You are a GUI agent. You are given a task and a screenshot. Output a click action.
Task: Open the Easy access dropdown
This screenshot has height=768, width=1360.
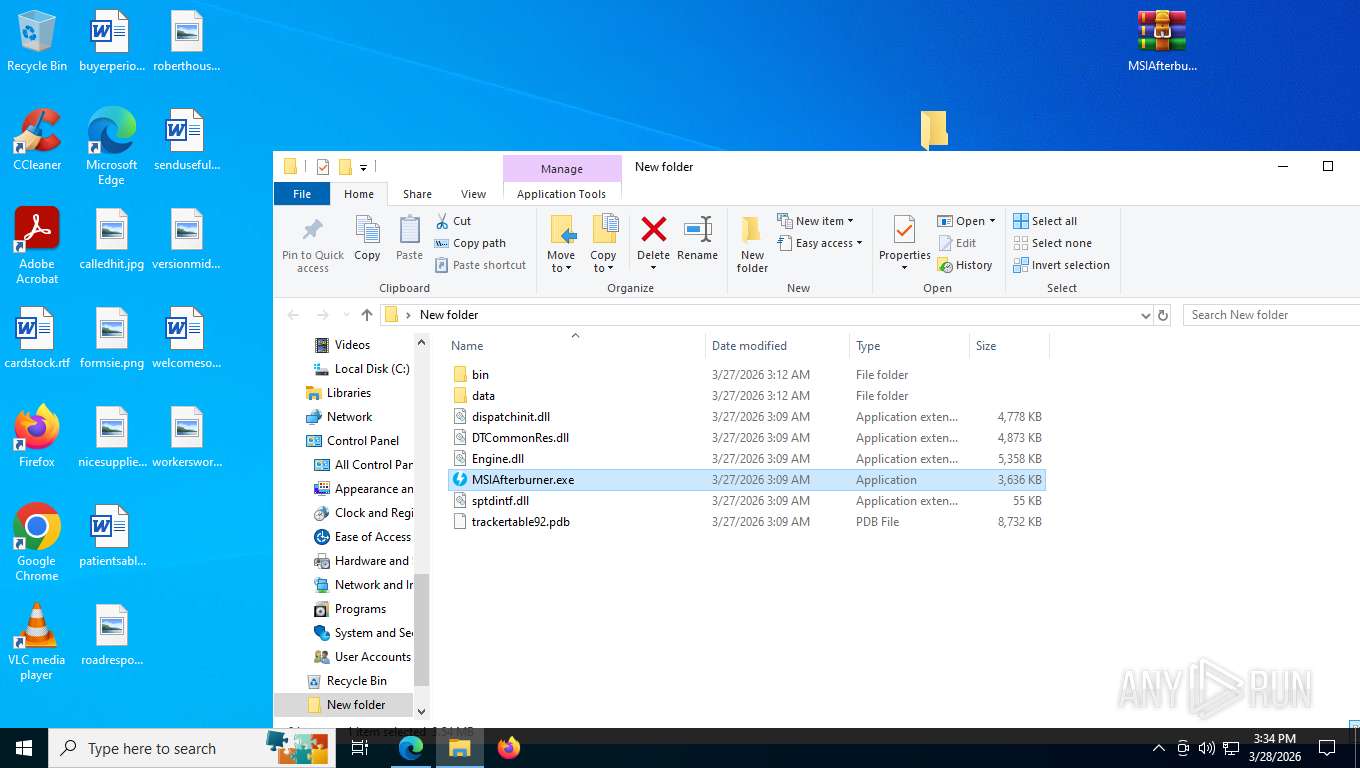819,243
